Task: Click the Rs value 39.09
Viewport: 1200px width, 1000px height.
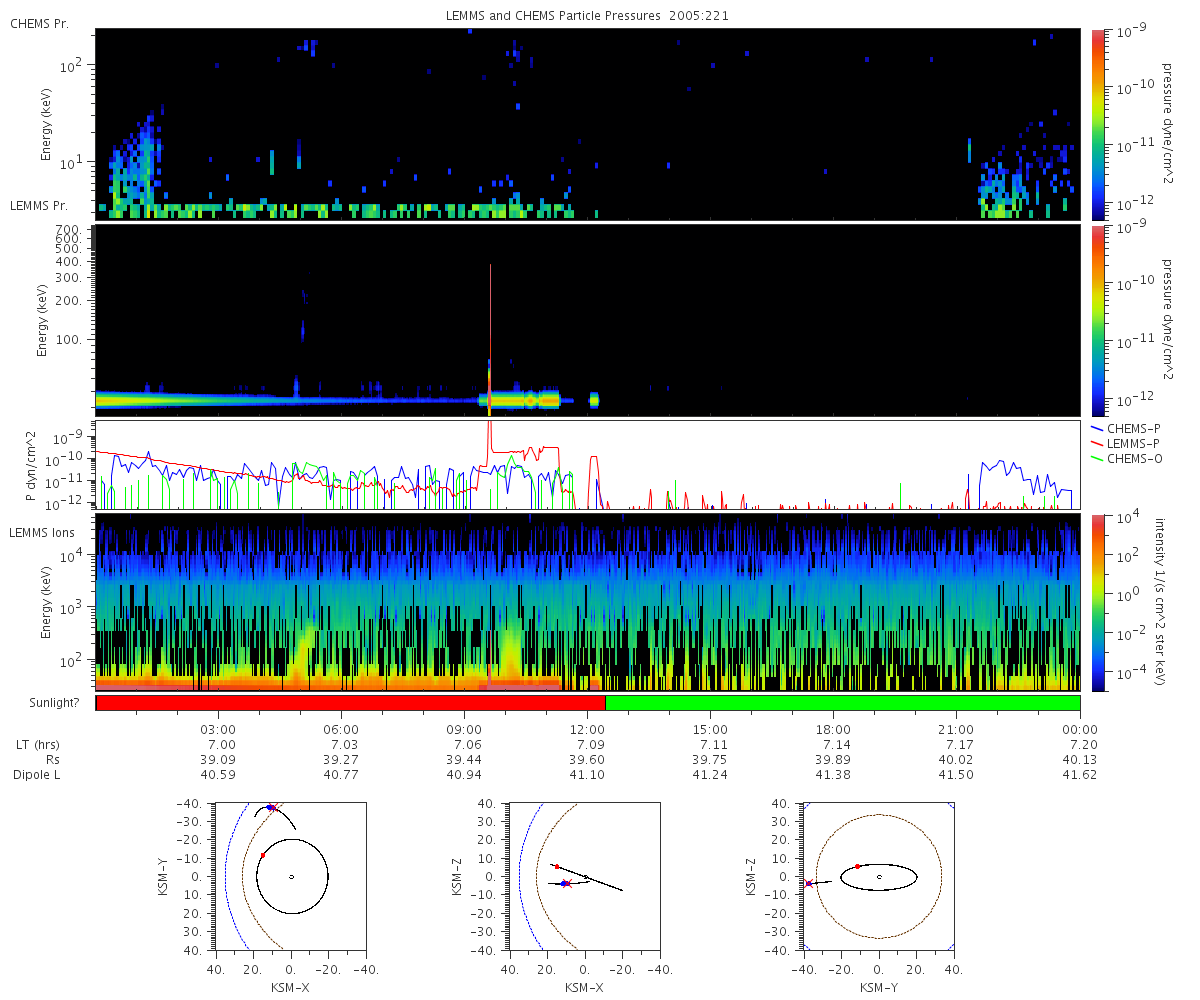Action: pyautogui.click(x=219, y=760)
